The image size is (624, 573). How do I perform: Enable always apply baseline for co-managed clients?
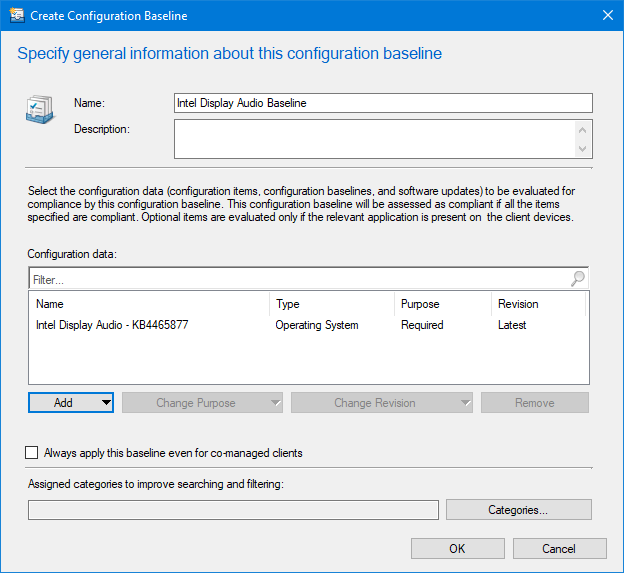(32, 453)
